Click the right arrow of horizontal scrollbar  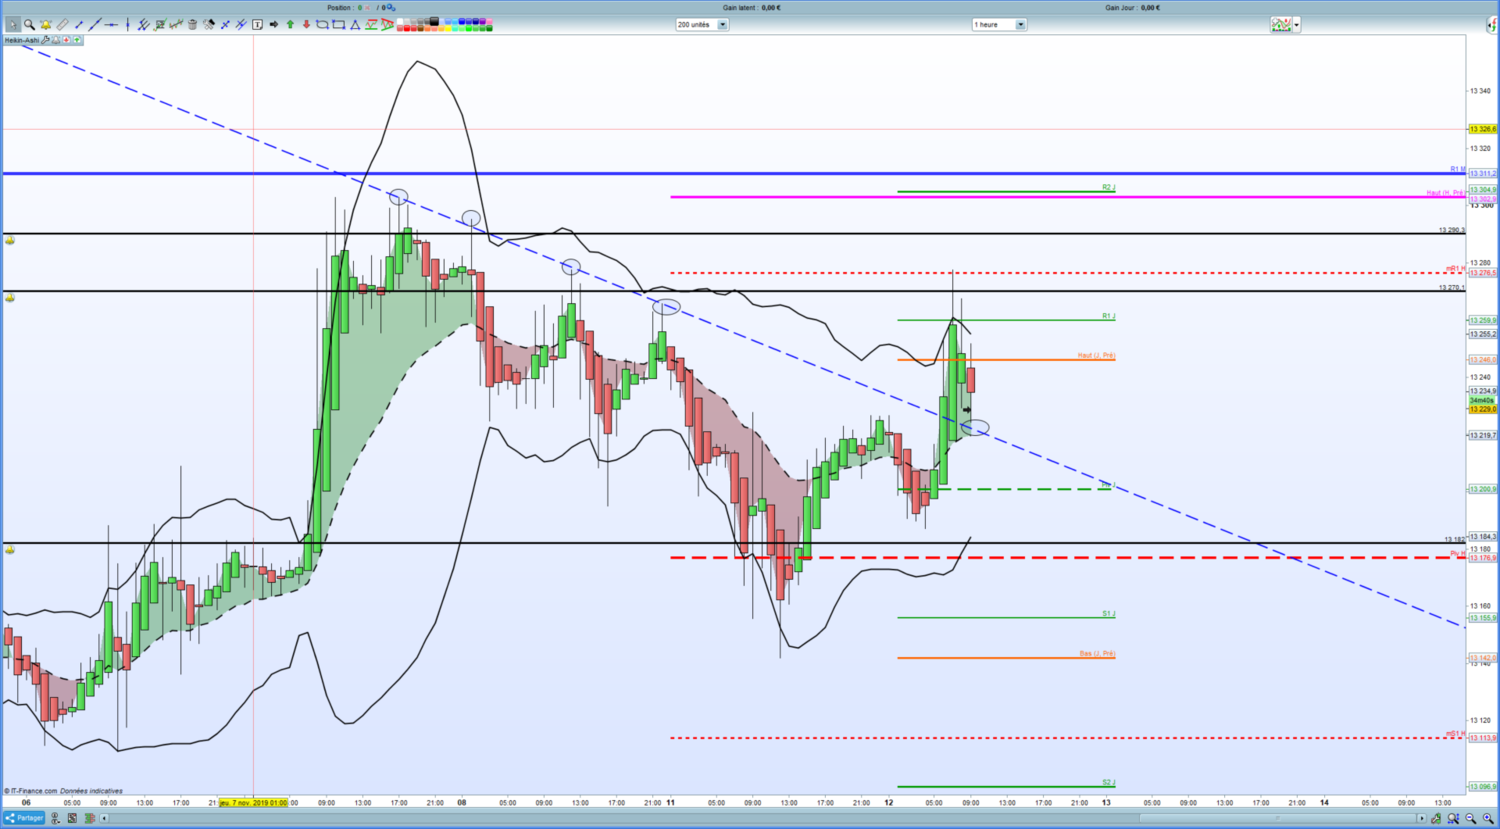point(1421,818)
